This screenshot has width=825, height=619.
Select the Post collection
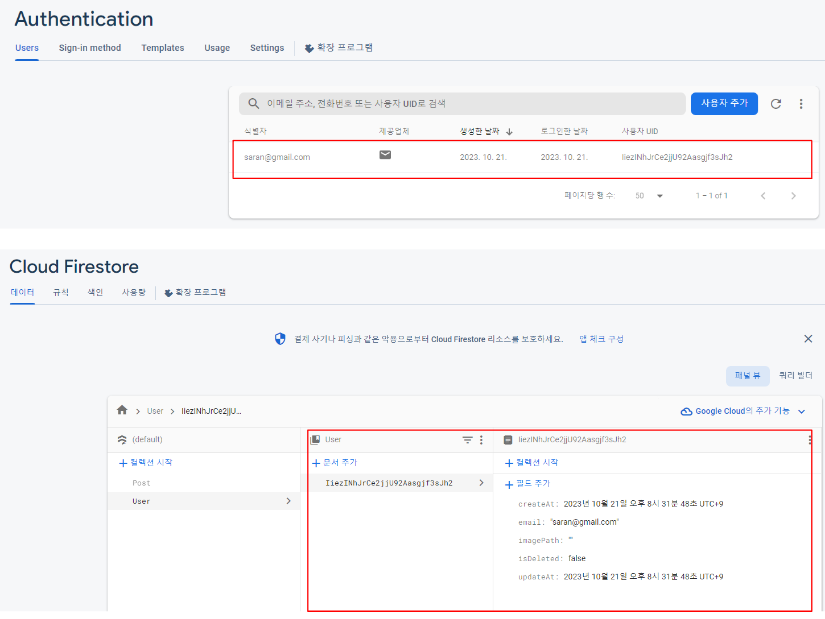click(x=142, y=483)
